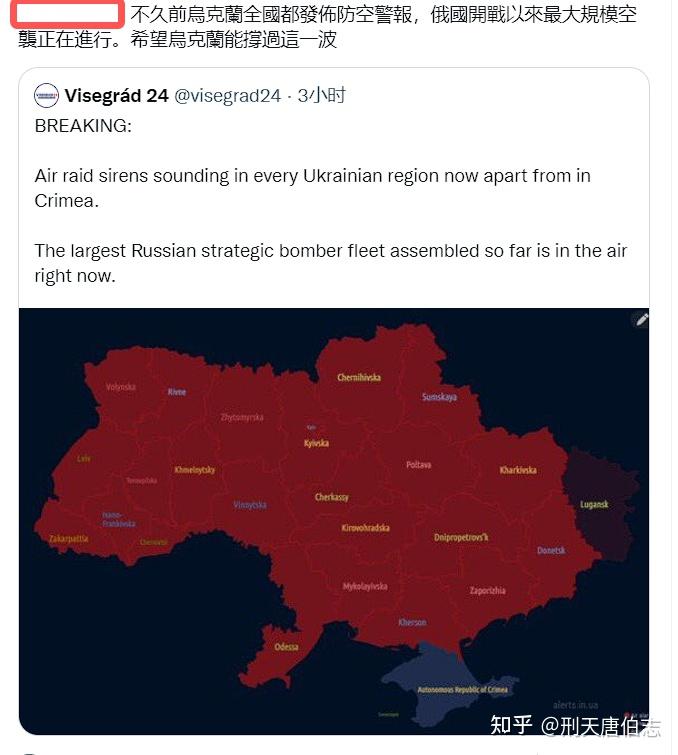Click the Visegrád 24 profile avatar
The image size is (678, 755).
(46, 96)
